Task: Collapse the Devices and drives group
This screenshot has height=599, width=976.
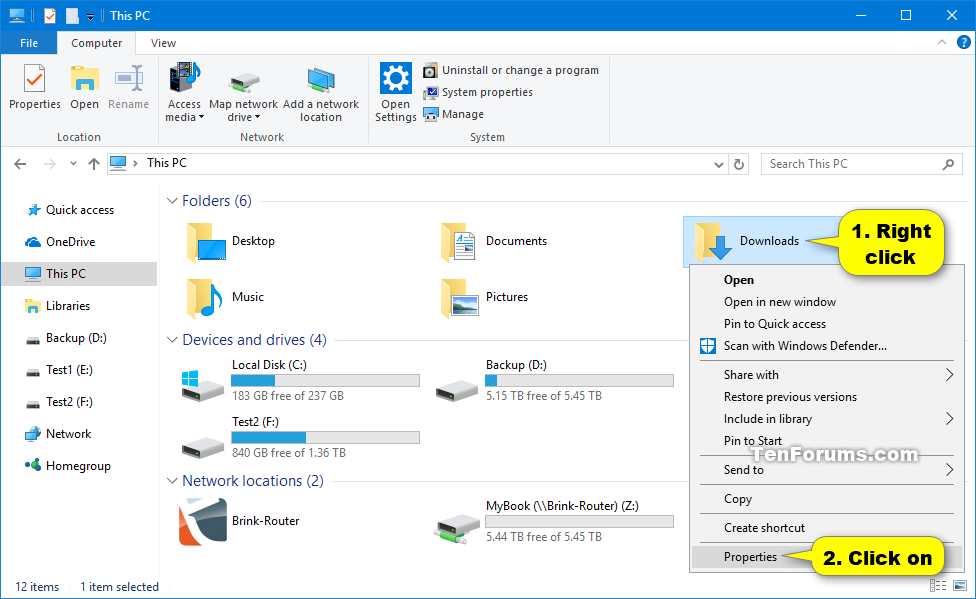Action: point(172,340)
